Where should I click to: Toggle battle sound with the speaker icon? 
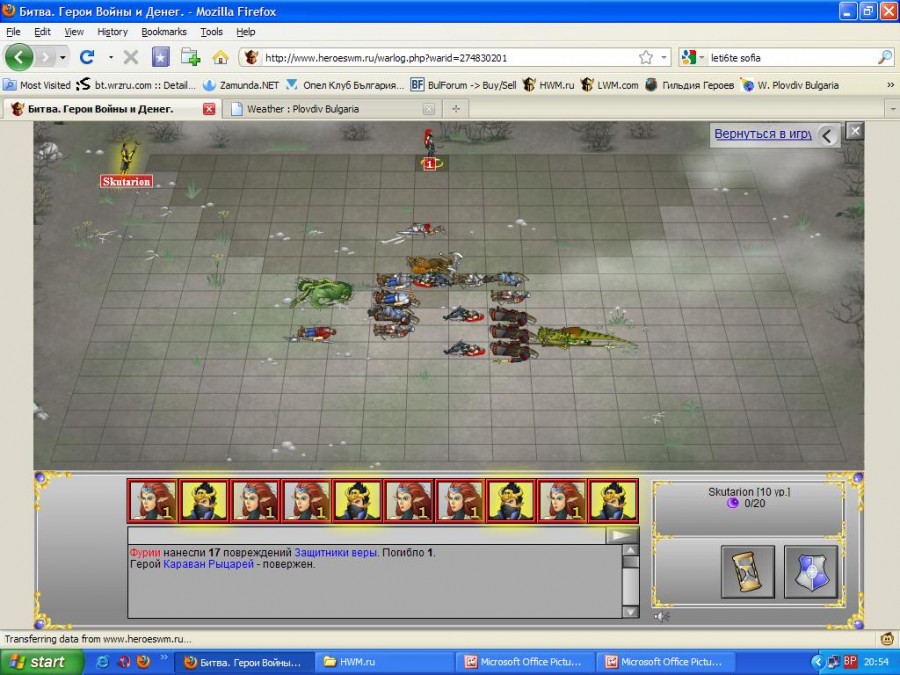pos(662,616)
